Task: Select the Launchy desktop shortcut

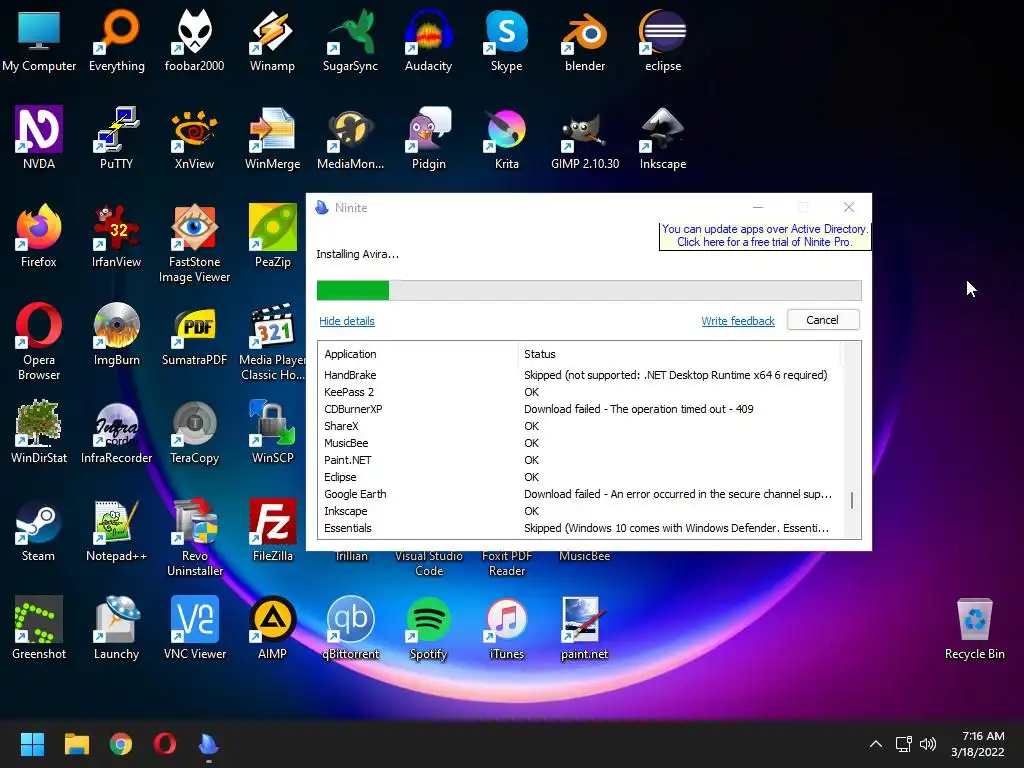Action: (117, 627)
